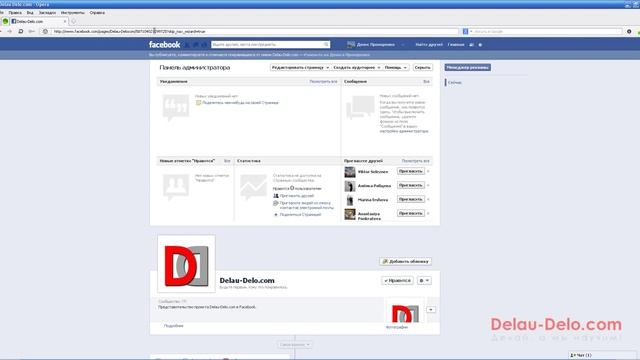
Task: Click Просмотреть все in invite friends section
Action: point(415,161)
